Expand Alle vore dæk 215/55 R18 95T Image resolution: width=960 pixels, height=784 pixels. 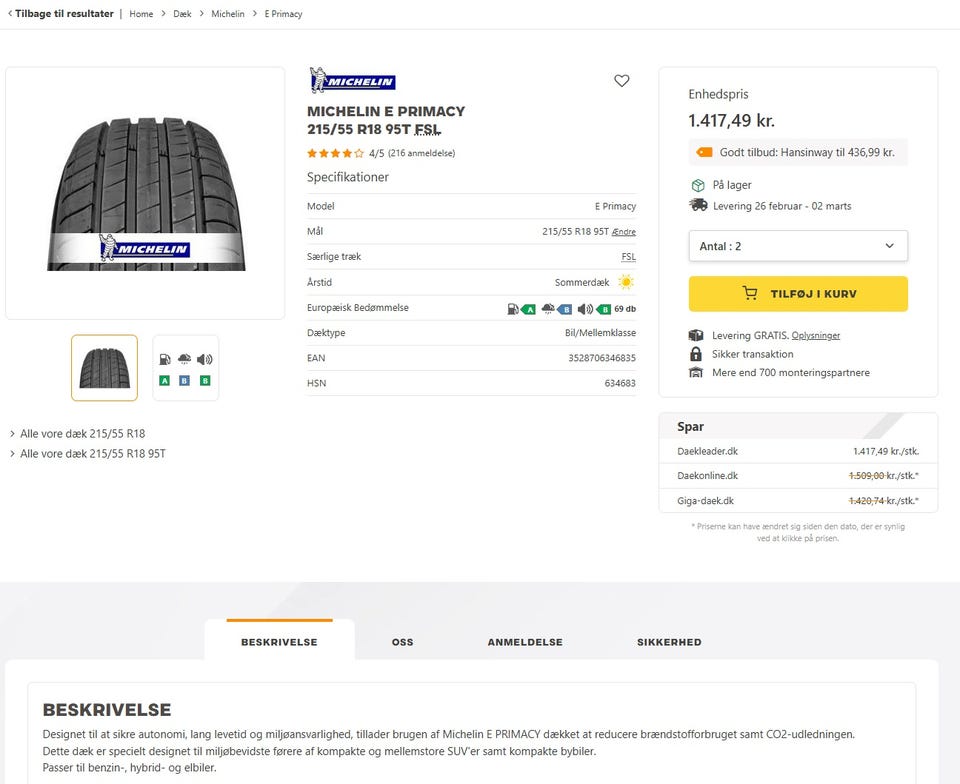pyautogui.click(x=92, y=454)
